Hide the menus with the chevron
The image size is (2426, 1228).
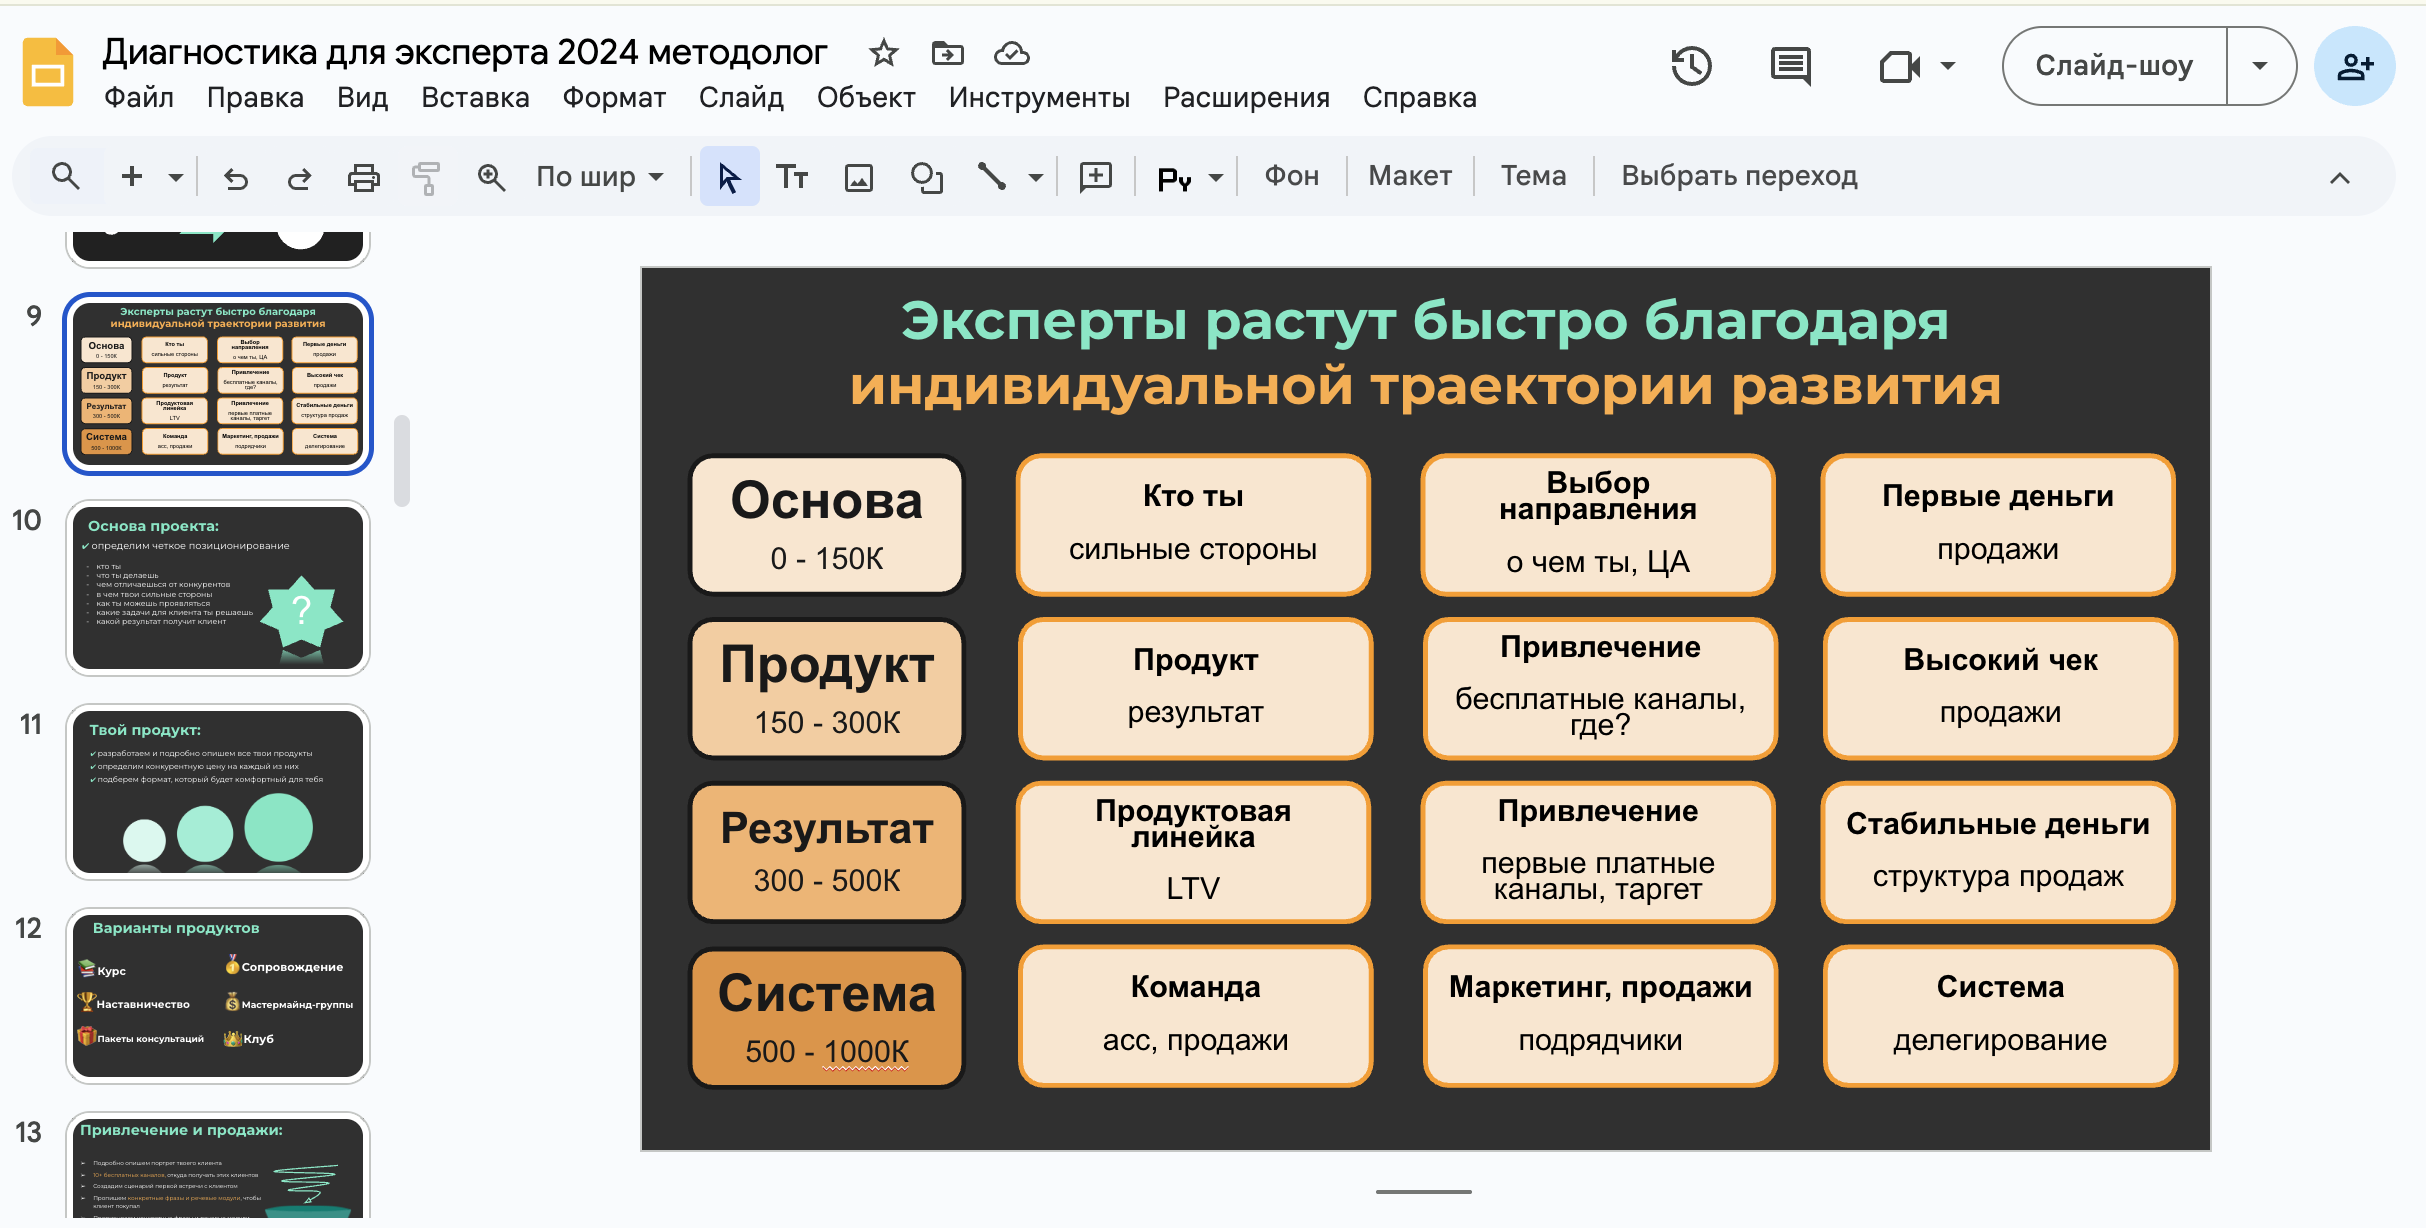tap(2339, 178)
